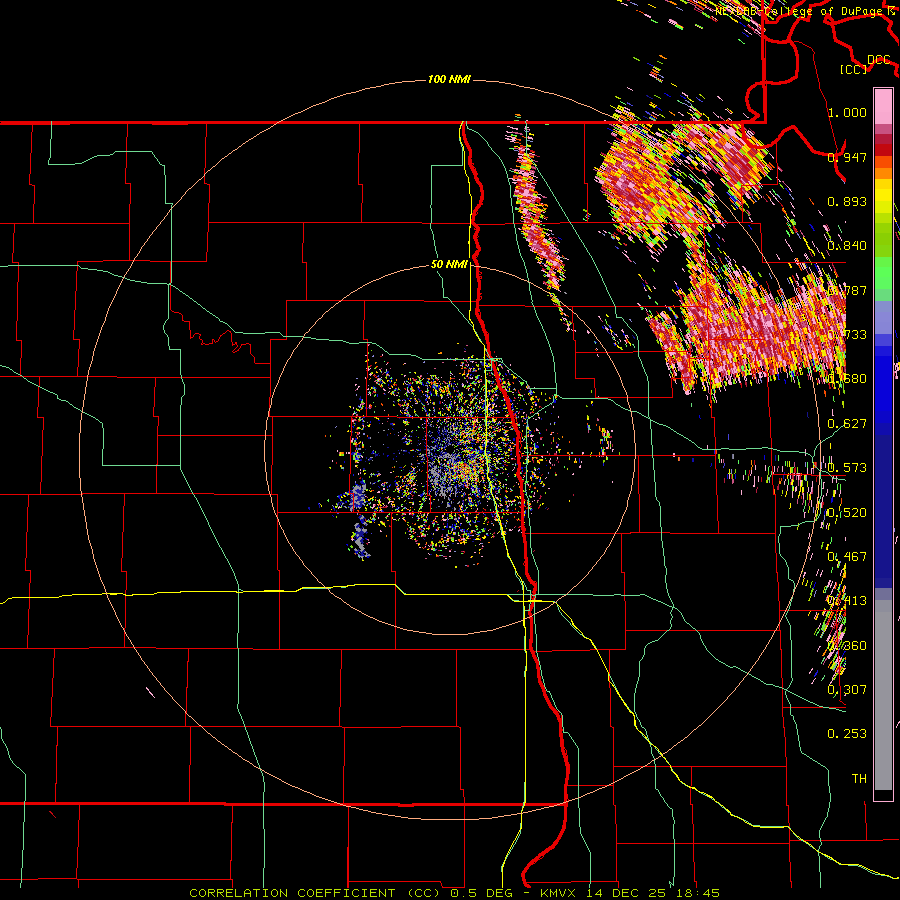900x900 pixels.
Task: Select the 0.893 scale label
Action: point(847,201)
